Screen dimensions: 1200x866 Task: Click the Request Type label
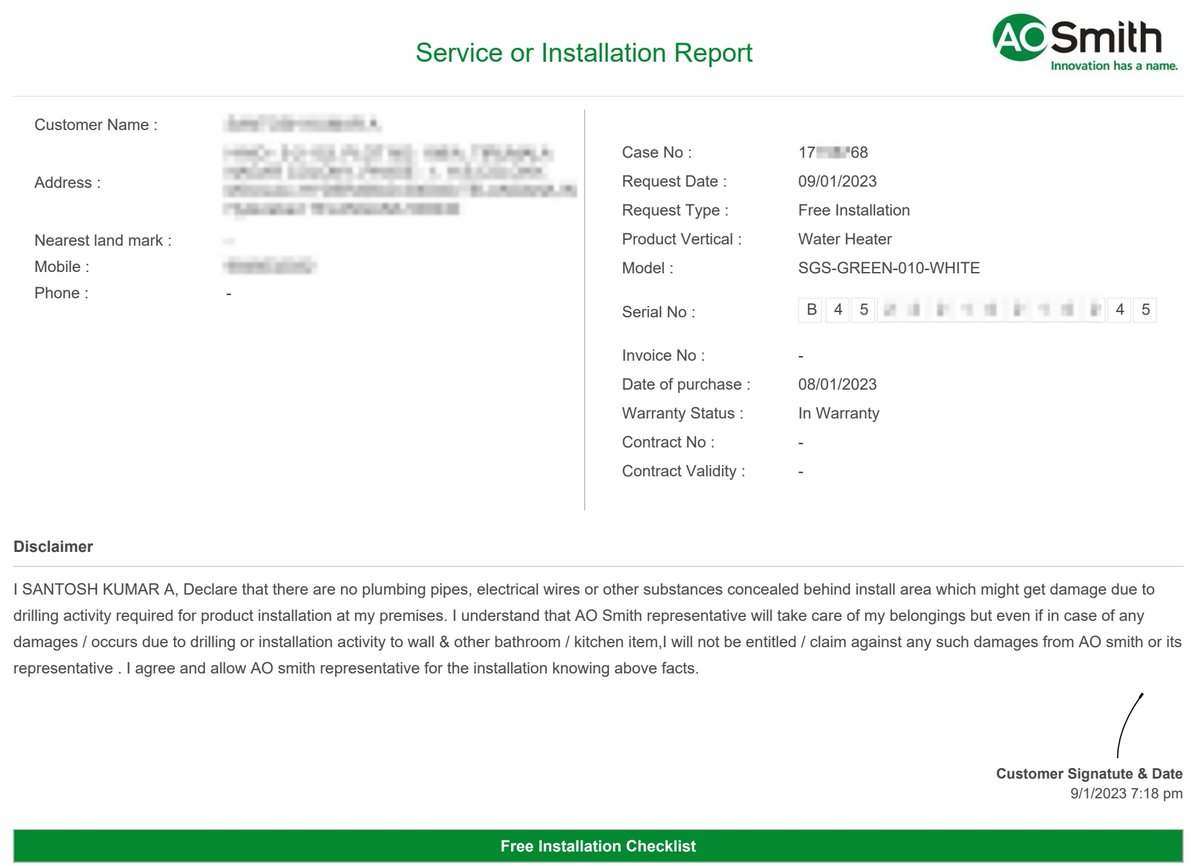675,211
